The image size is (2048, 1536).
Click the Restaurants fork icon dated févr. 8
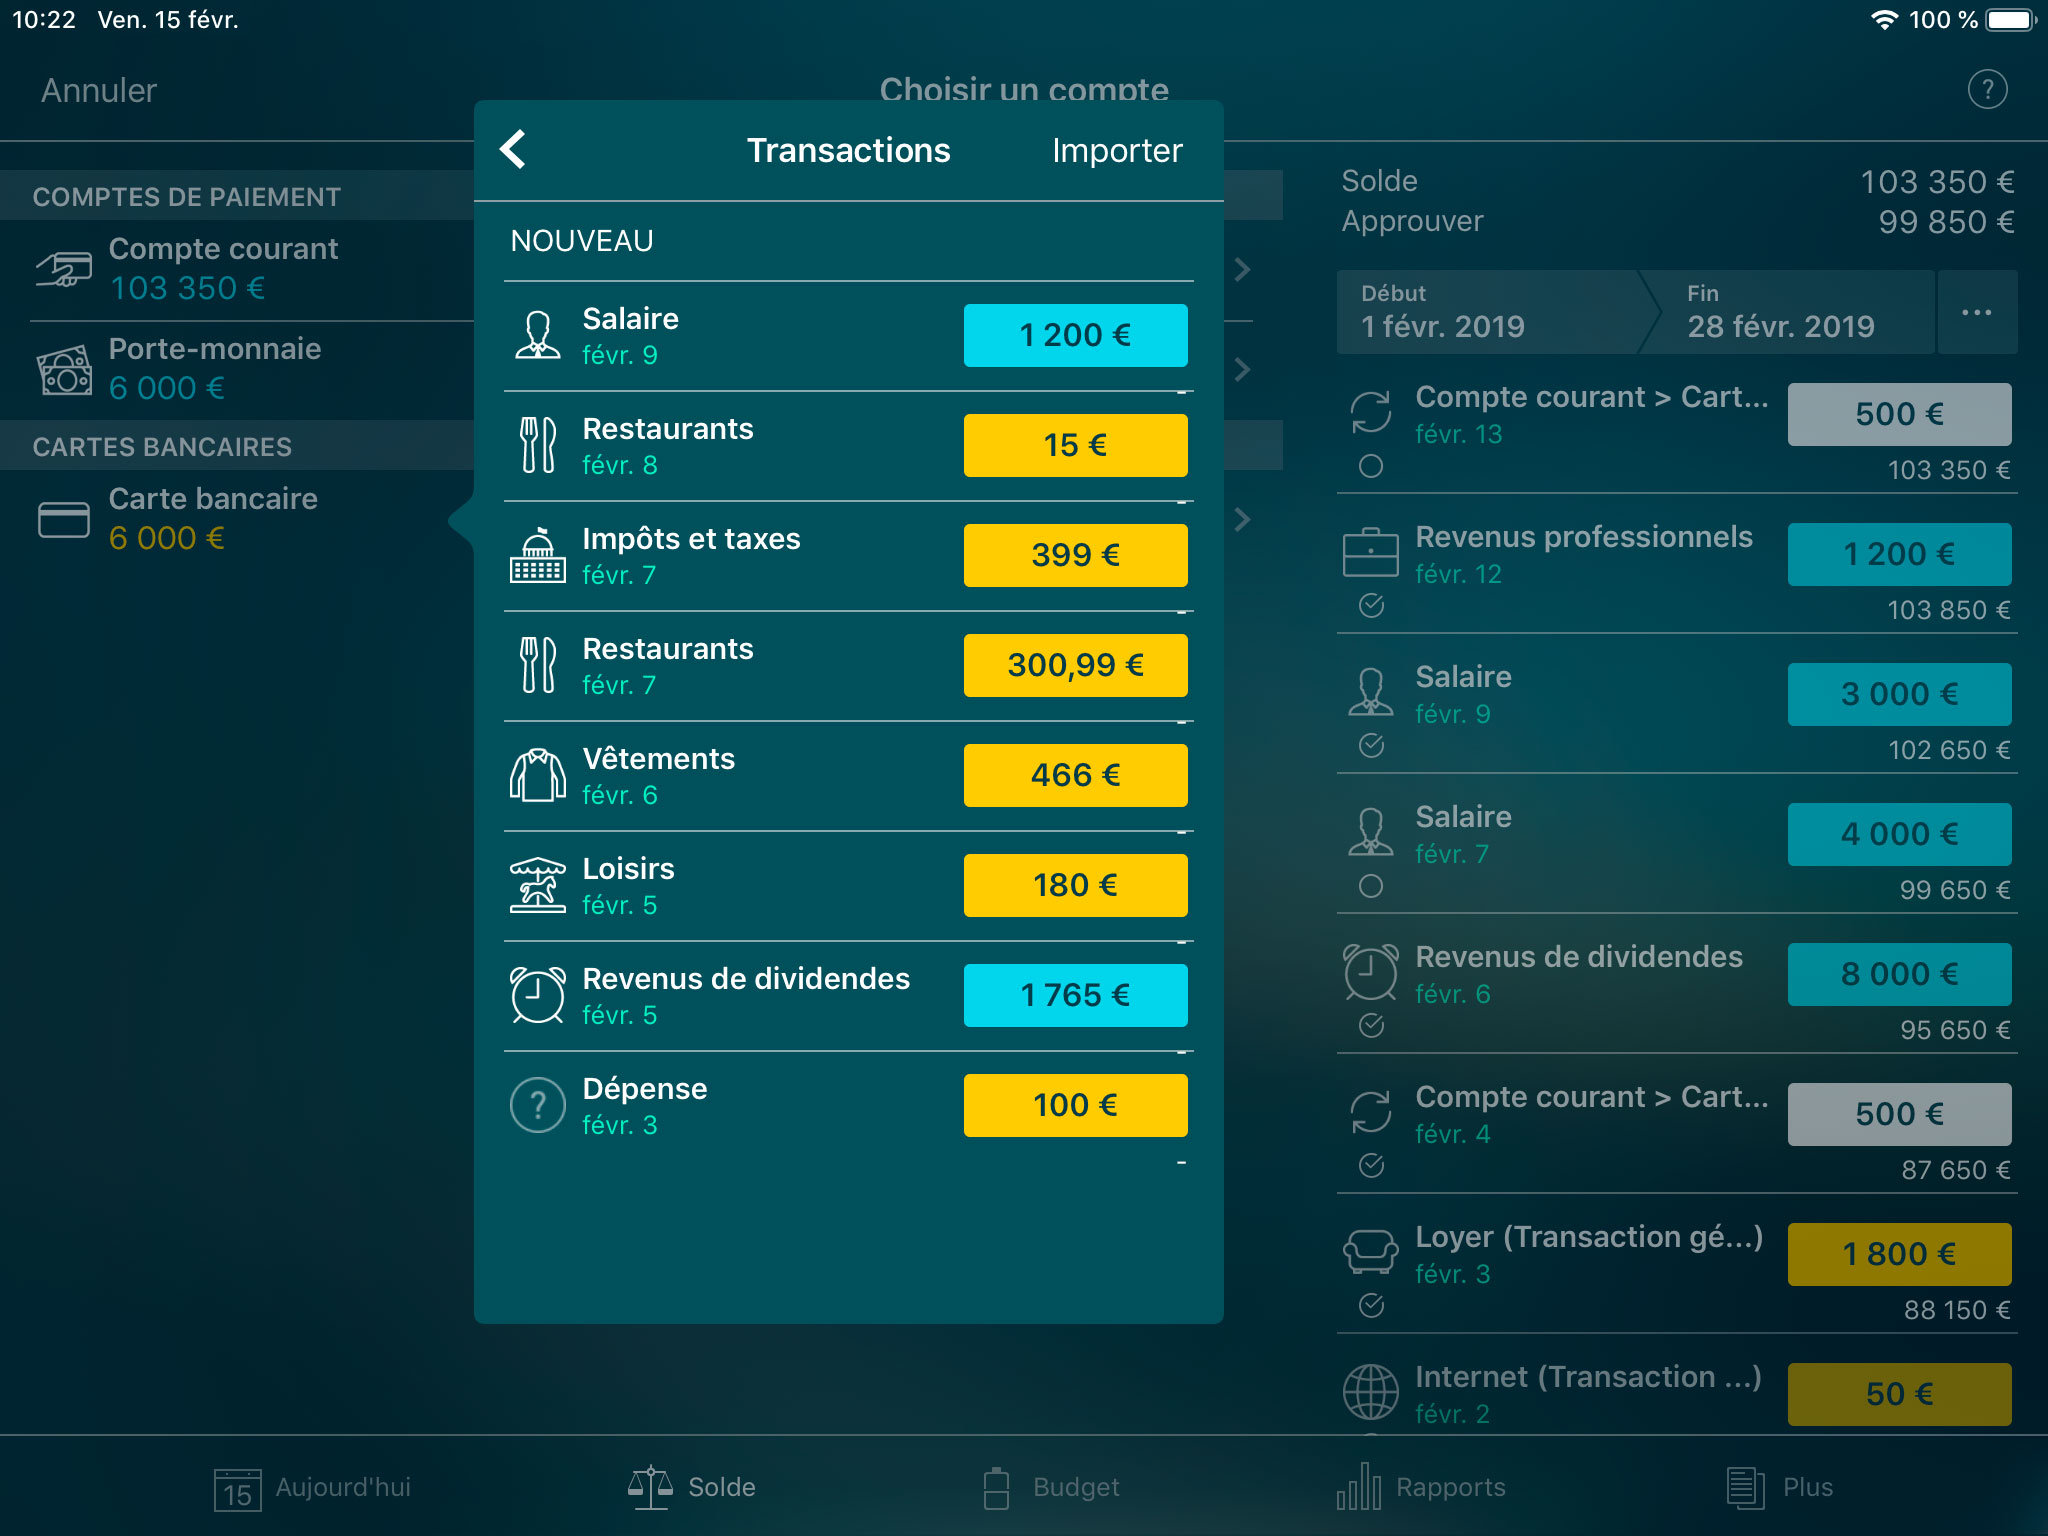pyautogui.click(x=538, y=445)
